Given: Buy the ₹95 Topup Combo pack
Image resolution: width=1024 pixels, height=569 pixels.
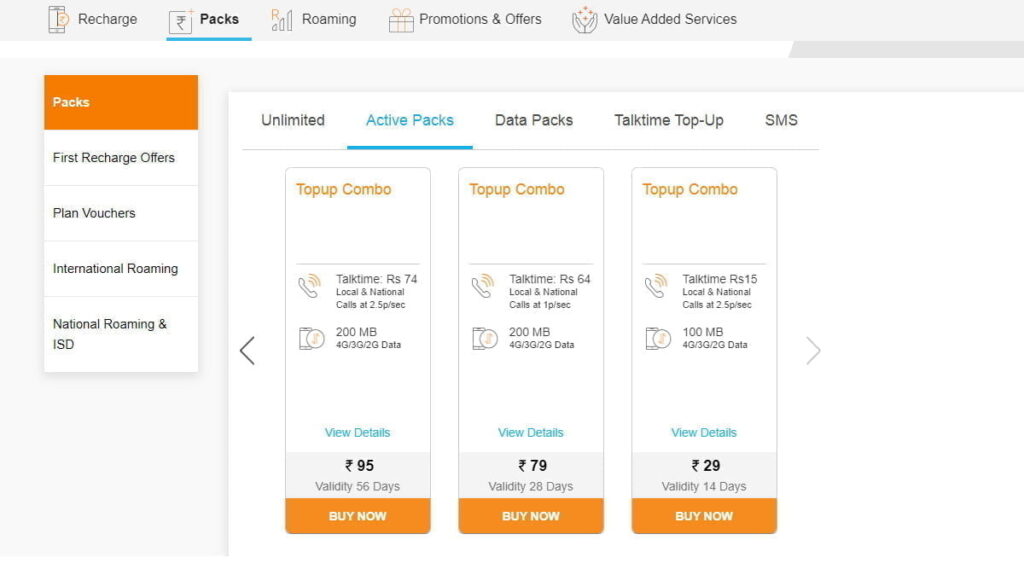Looking at the screenshot, I should pyautogui.click(x=358, y=516).
